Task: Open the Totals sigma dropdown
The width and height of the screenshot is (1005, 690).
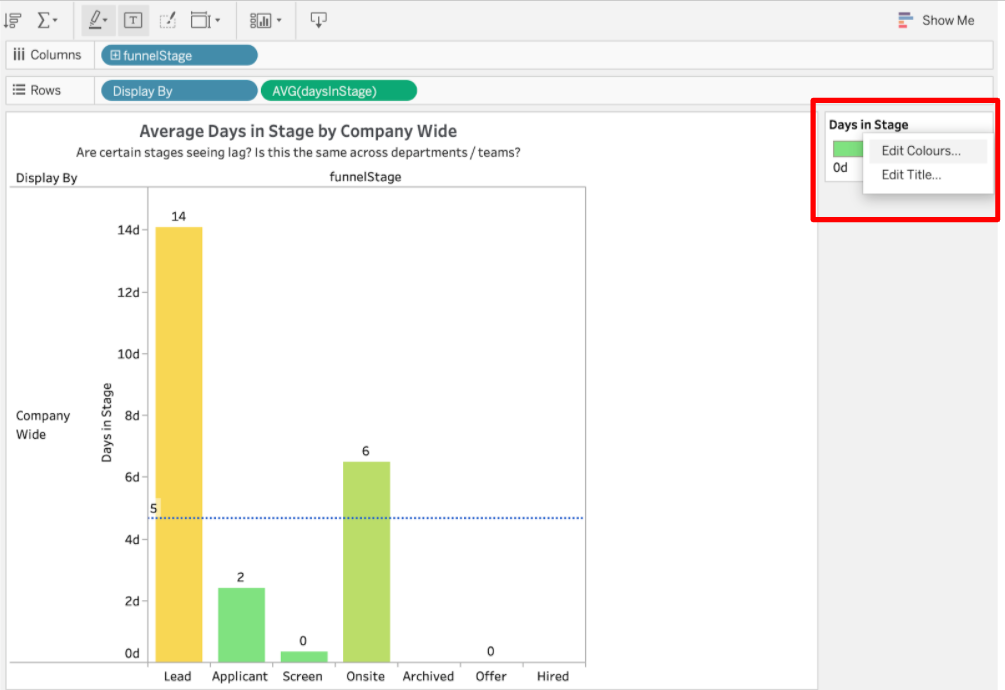Action: click(x=47, y=20)
